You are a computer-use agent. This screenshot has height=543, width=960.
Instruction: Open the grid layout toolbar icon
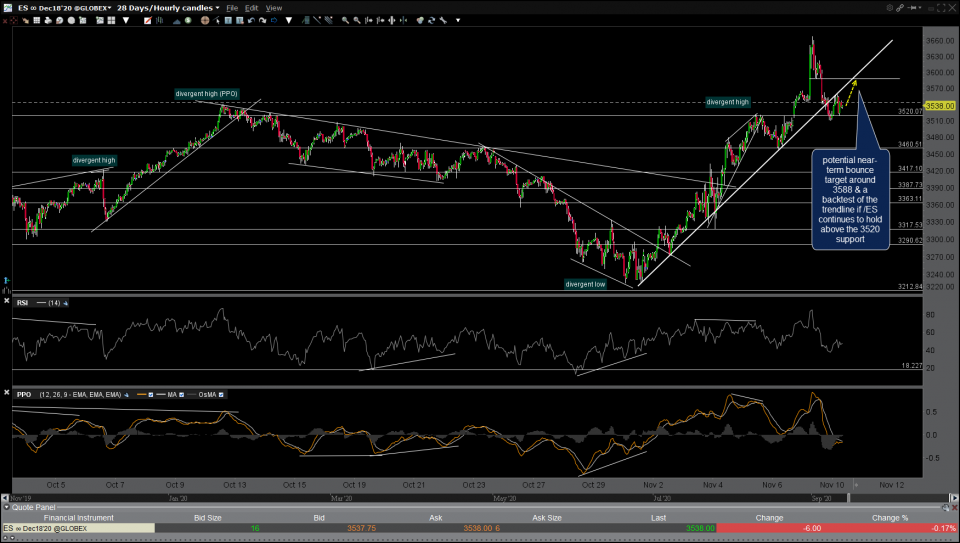pos(111,20)
